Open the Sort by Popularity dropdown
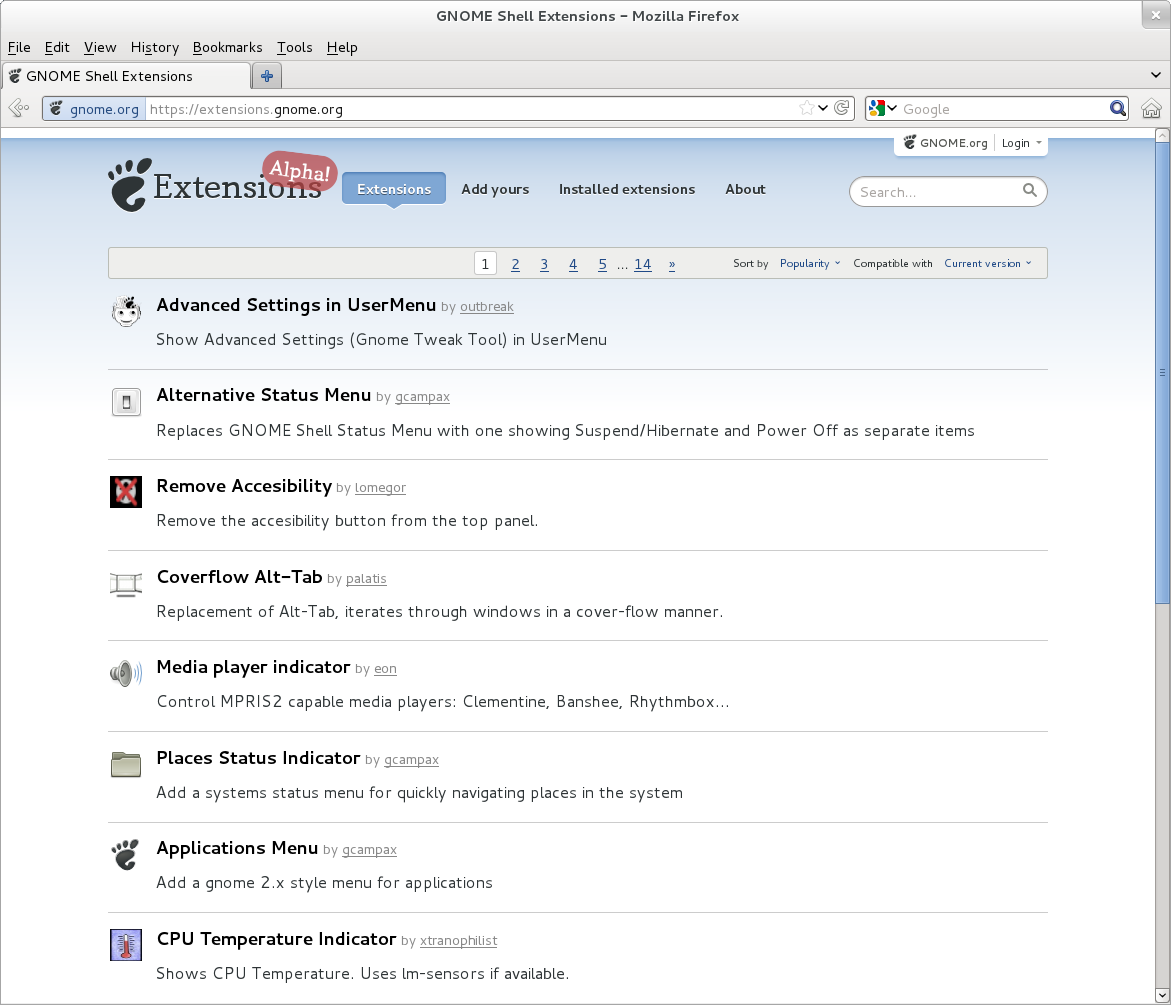1171x1005 pixels. (x=810, y=264)
